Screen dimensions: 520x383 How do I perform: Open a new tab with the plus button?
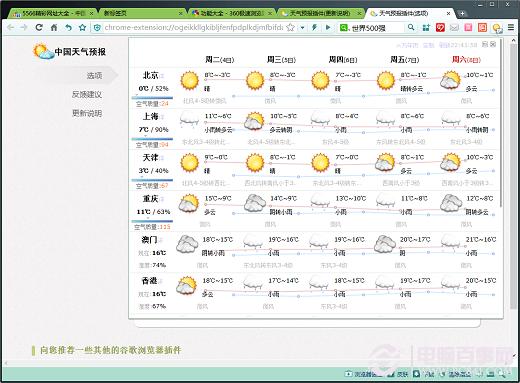pyautogui.click(x=462, y=13)
